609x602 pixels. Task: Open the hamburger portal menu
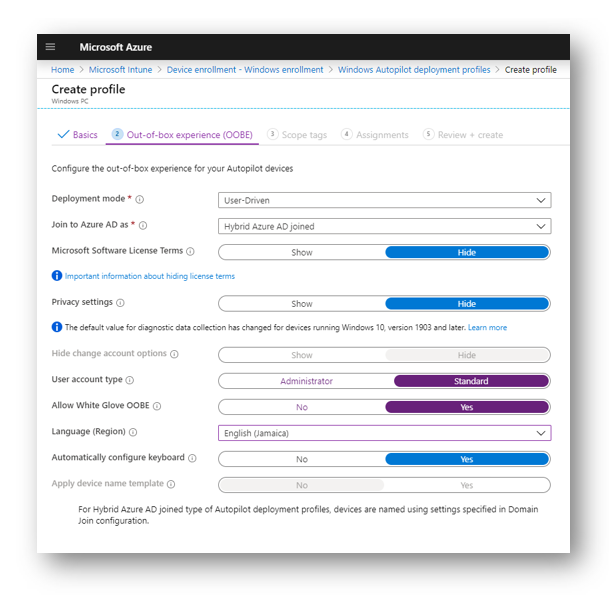click(x=50, y=47)
